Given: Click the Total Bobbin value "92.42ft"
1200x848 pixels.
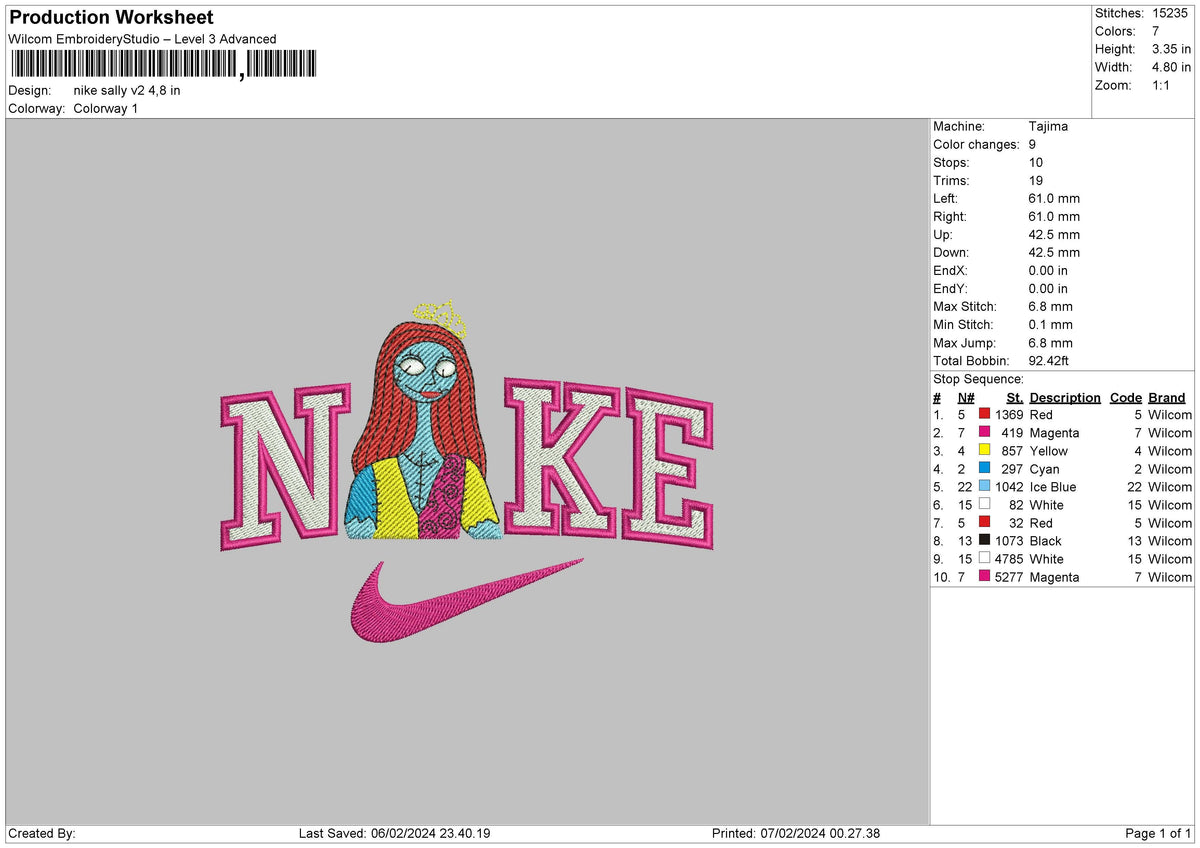Looking at the screenshot, I should tap(1054, 360).
